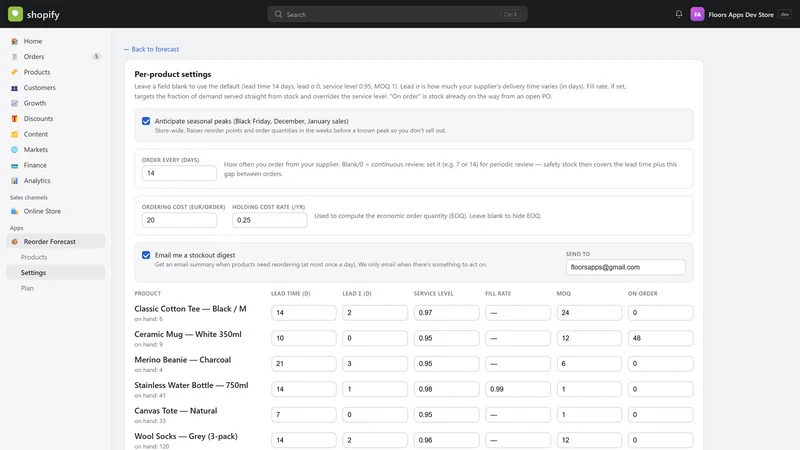
Task: Open the FA store avatar
Action: pyautogui.click(x=697, y=14)
